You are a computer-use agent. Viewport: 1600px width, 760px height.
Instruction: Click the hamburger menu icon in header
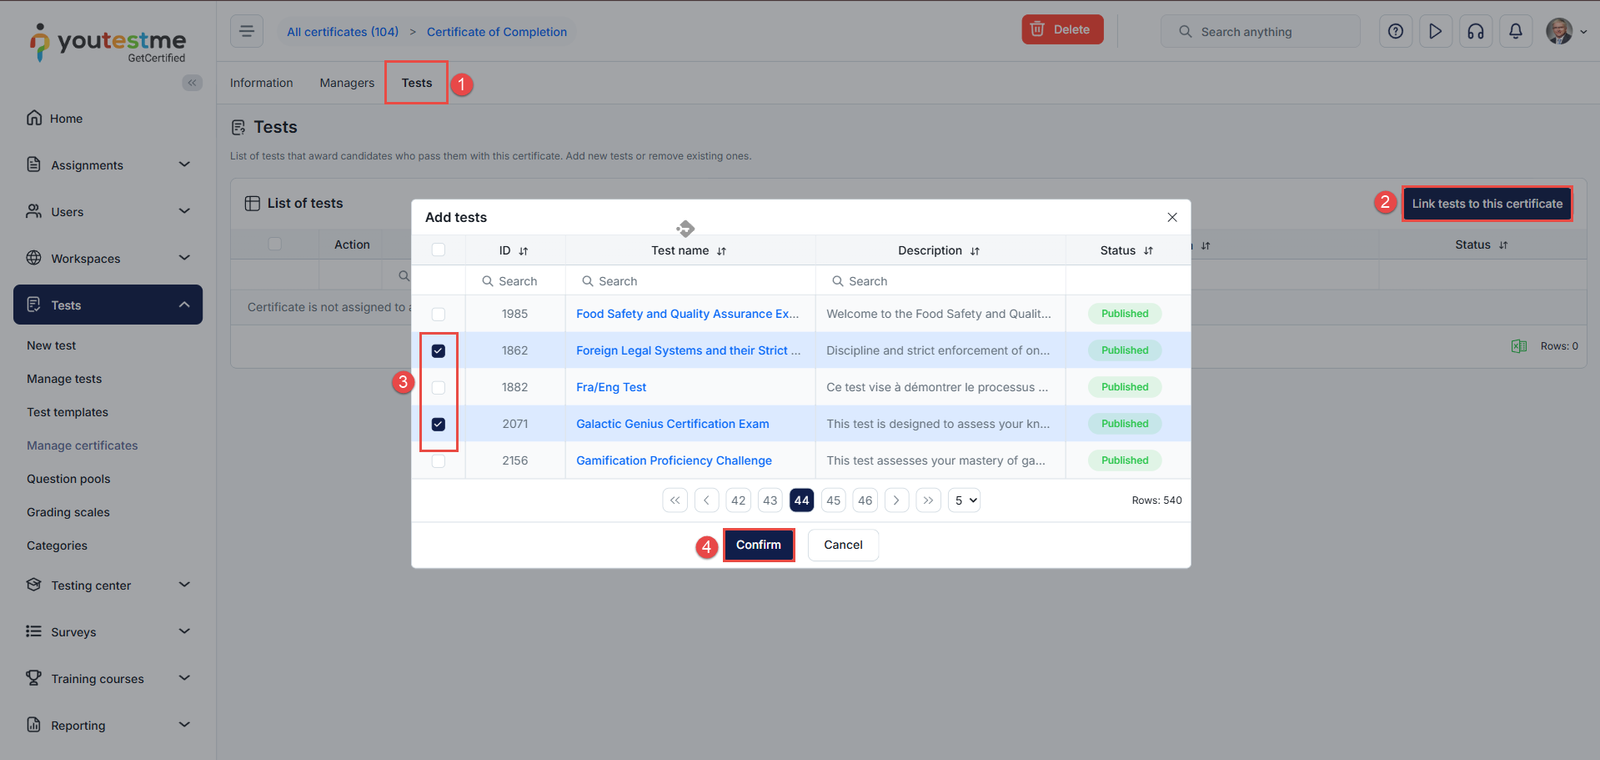pos(247,31)
